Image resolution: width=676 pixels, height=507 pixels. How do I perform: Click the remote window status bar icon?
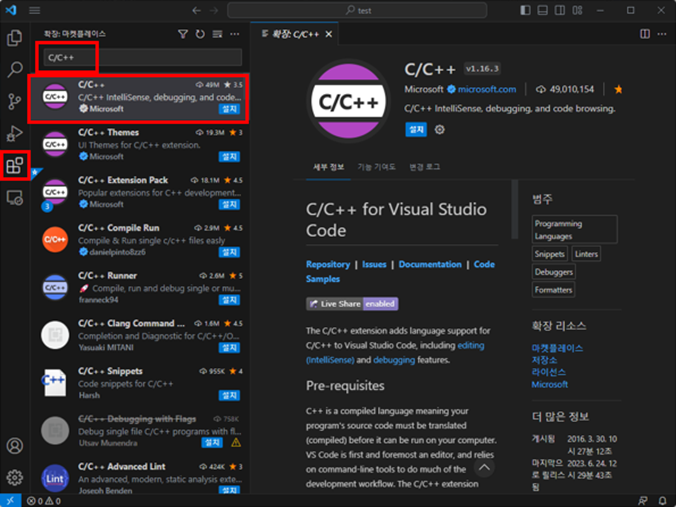click(x=10, y=501)
